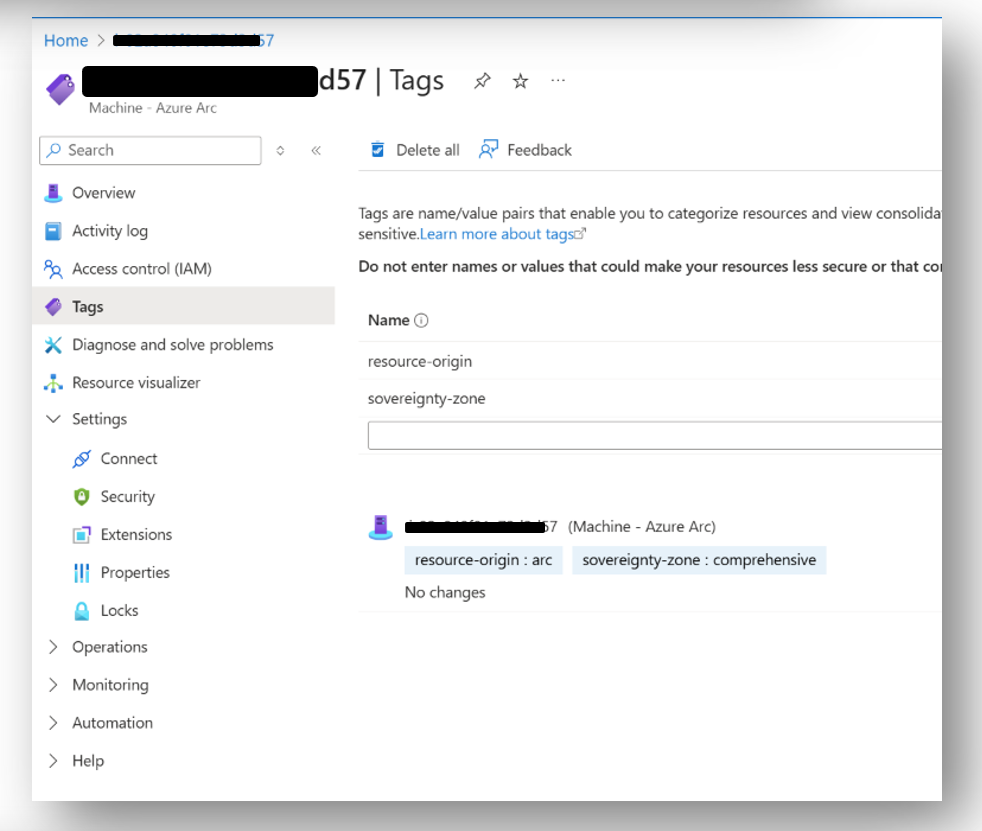
Task: Click the Name info circle icon
Action: pyautogui.click(x=421, y=321)
